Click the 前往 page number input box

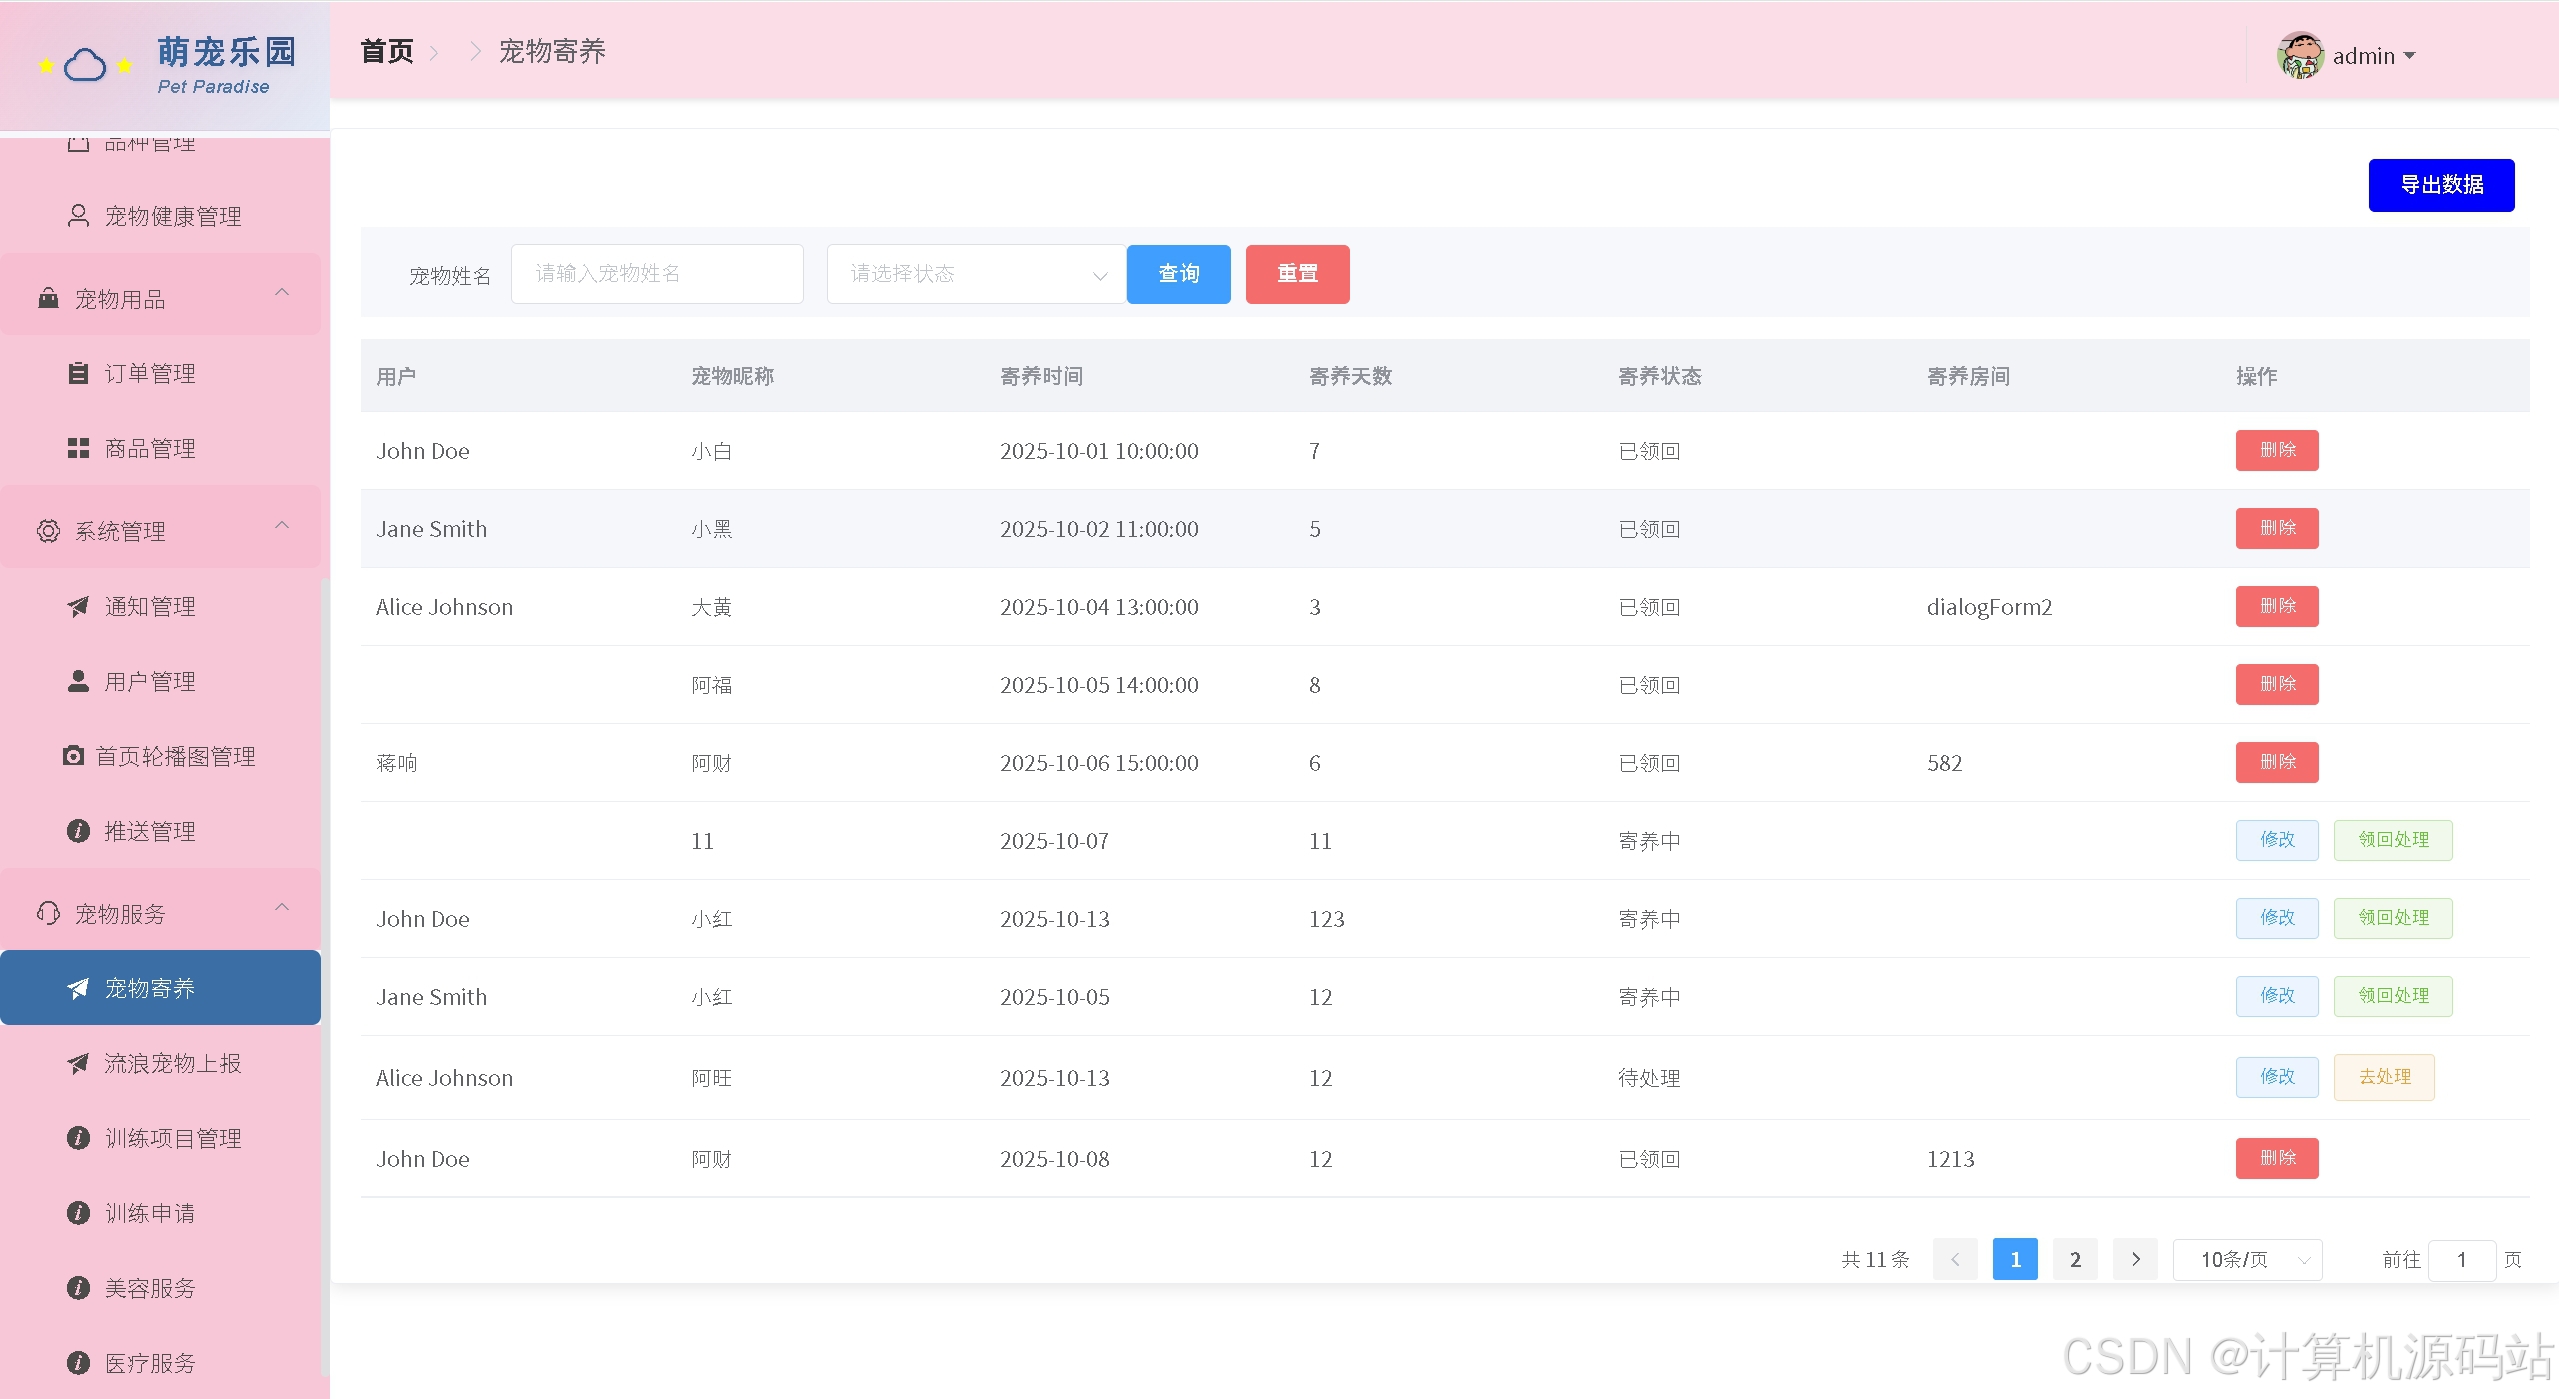point(2461,1259)
